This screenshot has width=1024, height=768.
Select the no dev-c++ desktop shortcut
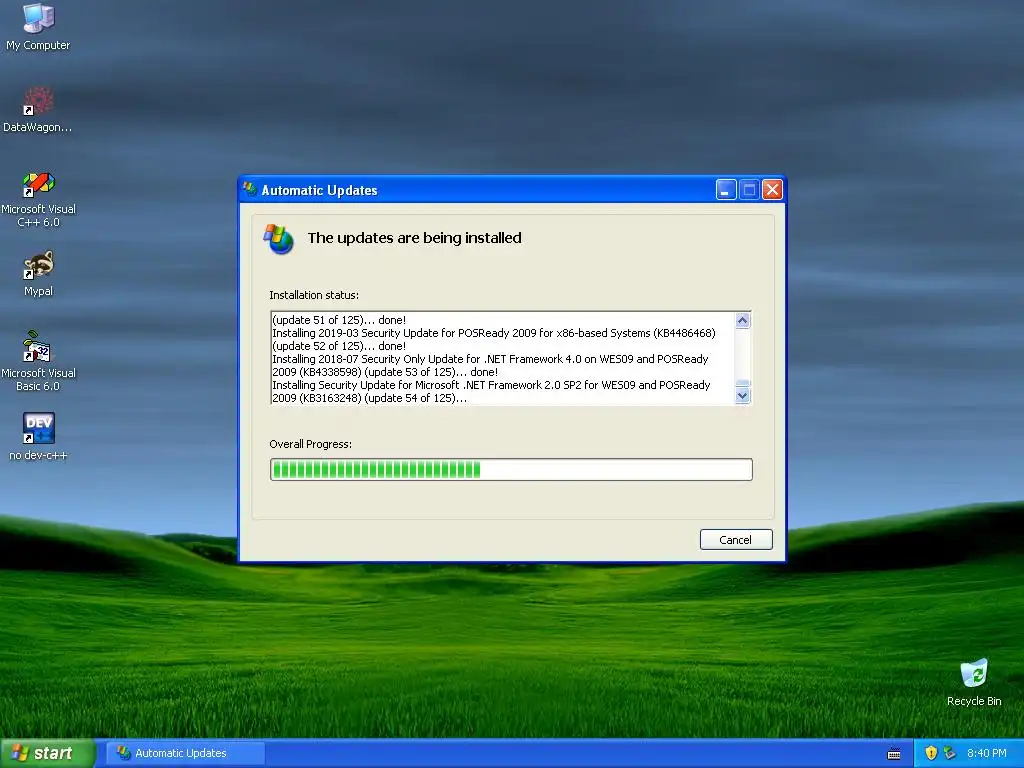(x=38, y=436)
